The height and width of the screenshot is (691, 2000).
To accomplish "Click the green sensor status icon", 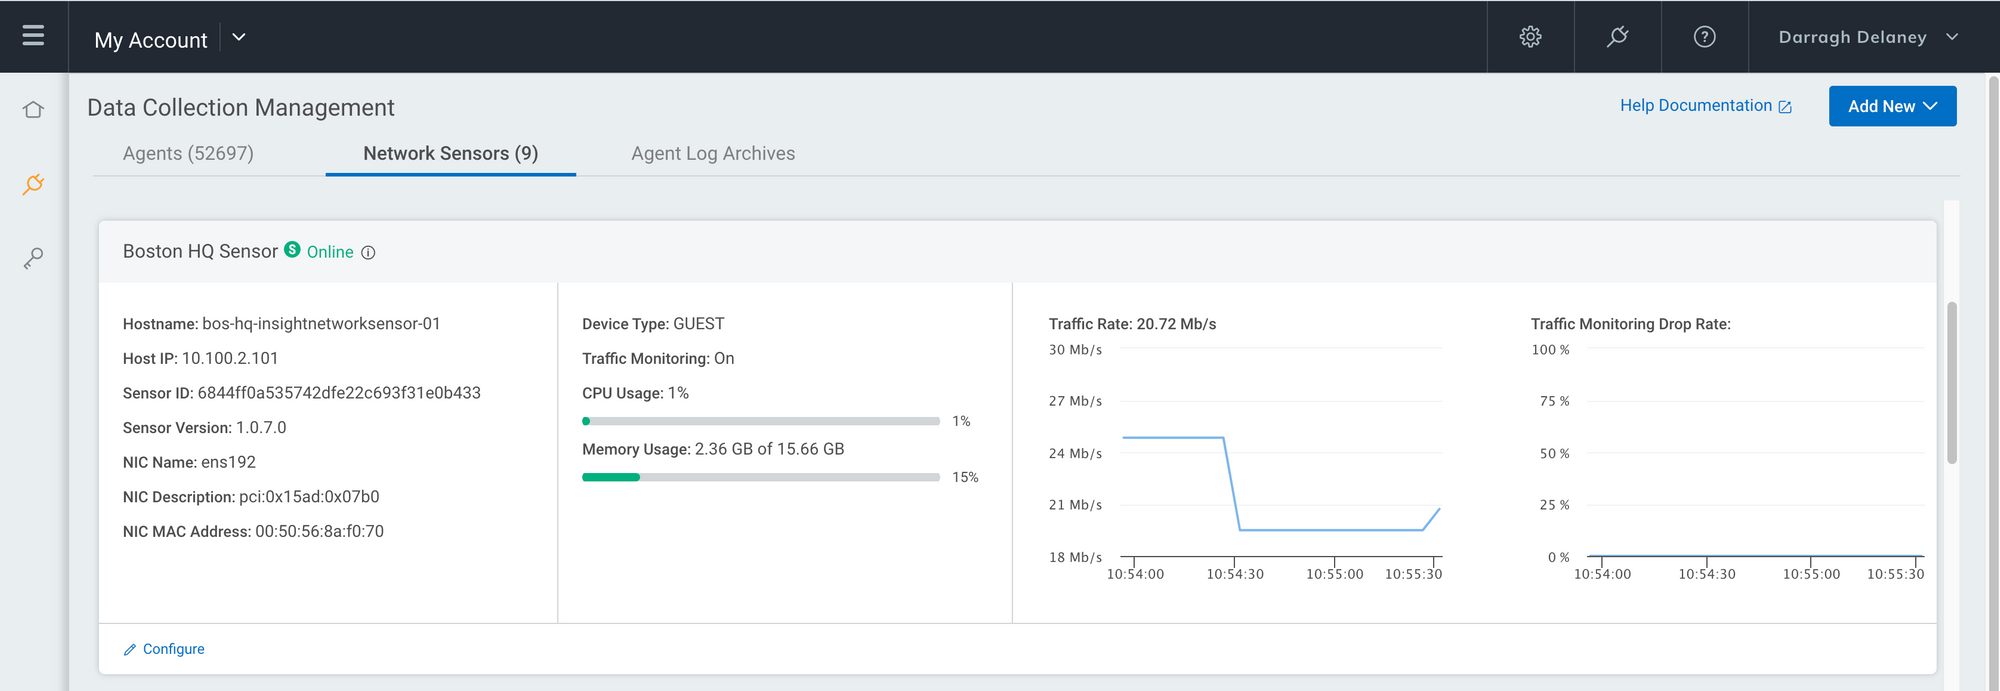I will tap(292, 249).
